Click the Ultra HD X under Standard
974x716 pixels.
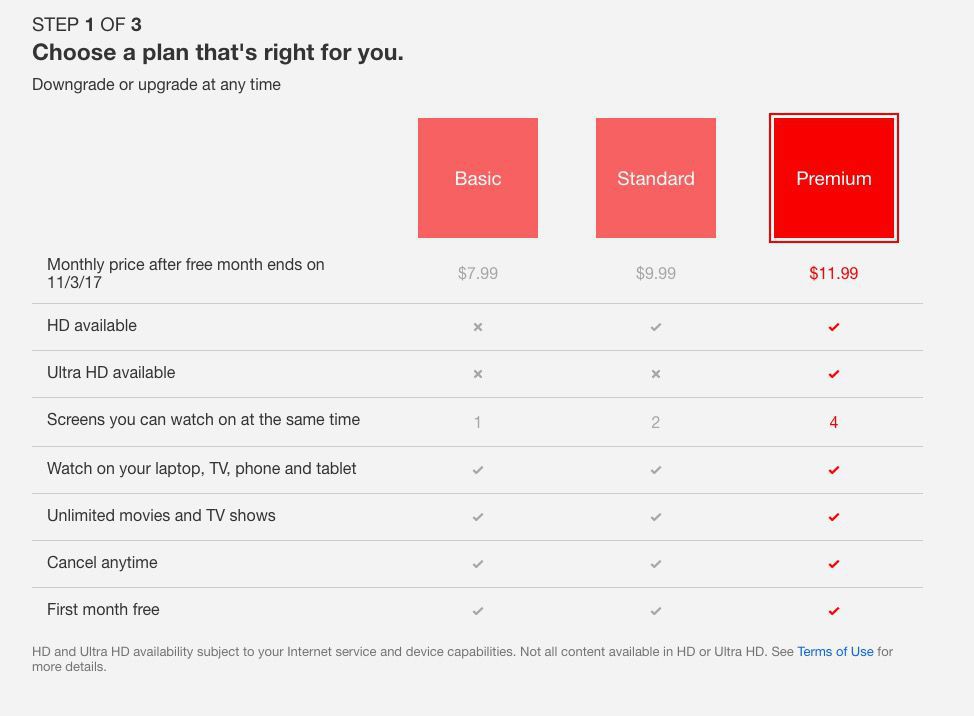656,373
